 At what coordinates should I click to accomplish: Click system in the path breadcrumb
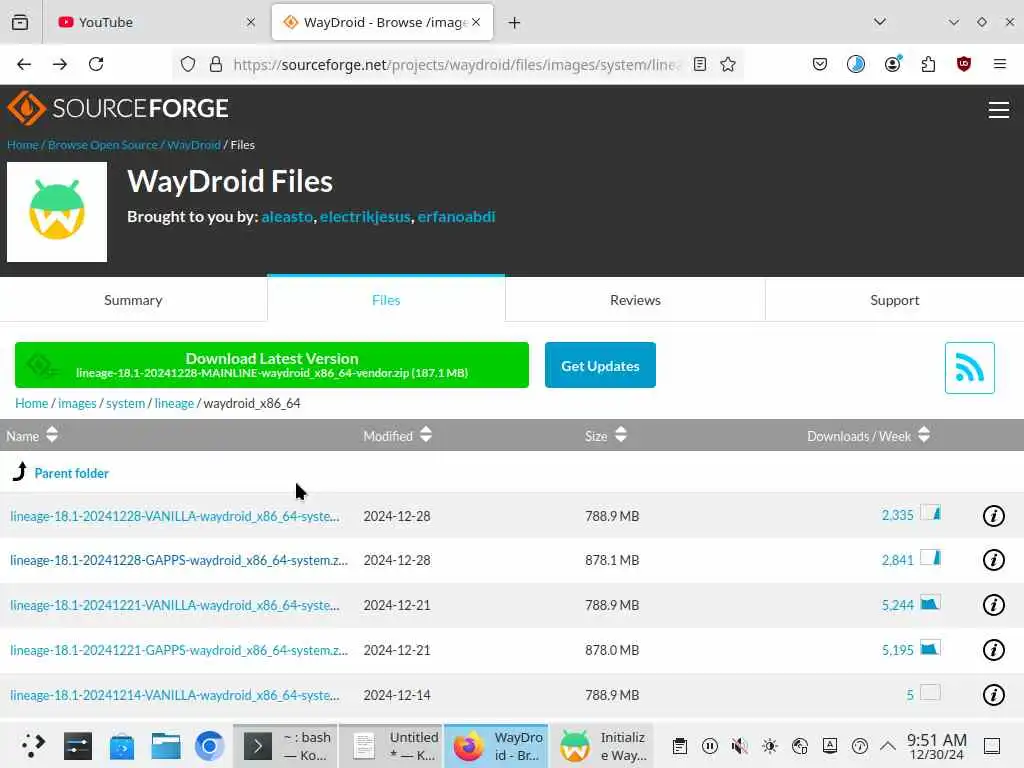(x=125, y=404)
